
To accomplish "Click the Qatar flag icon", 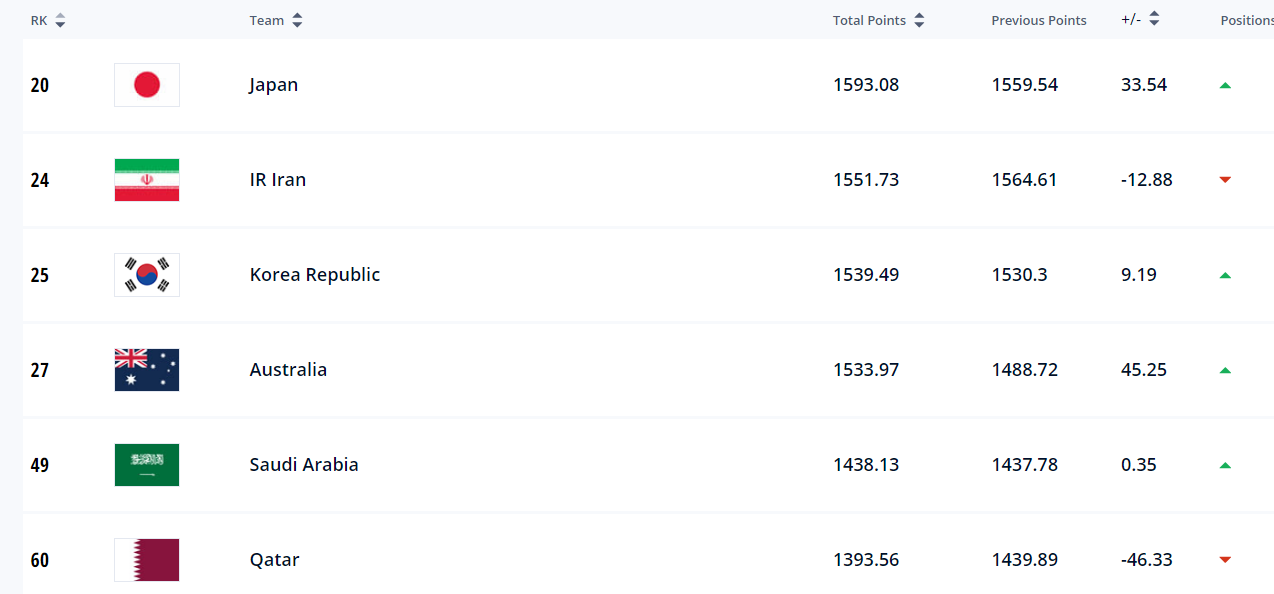I will (x=147, y=560).
